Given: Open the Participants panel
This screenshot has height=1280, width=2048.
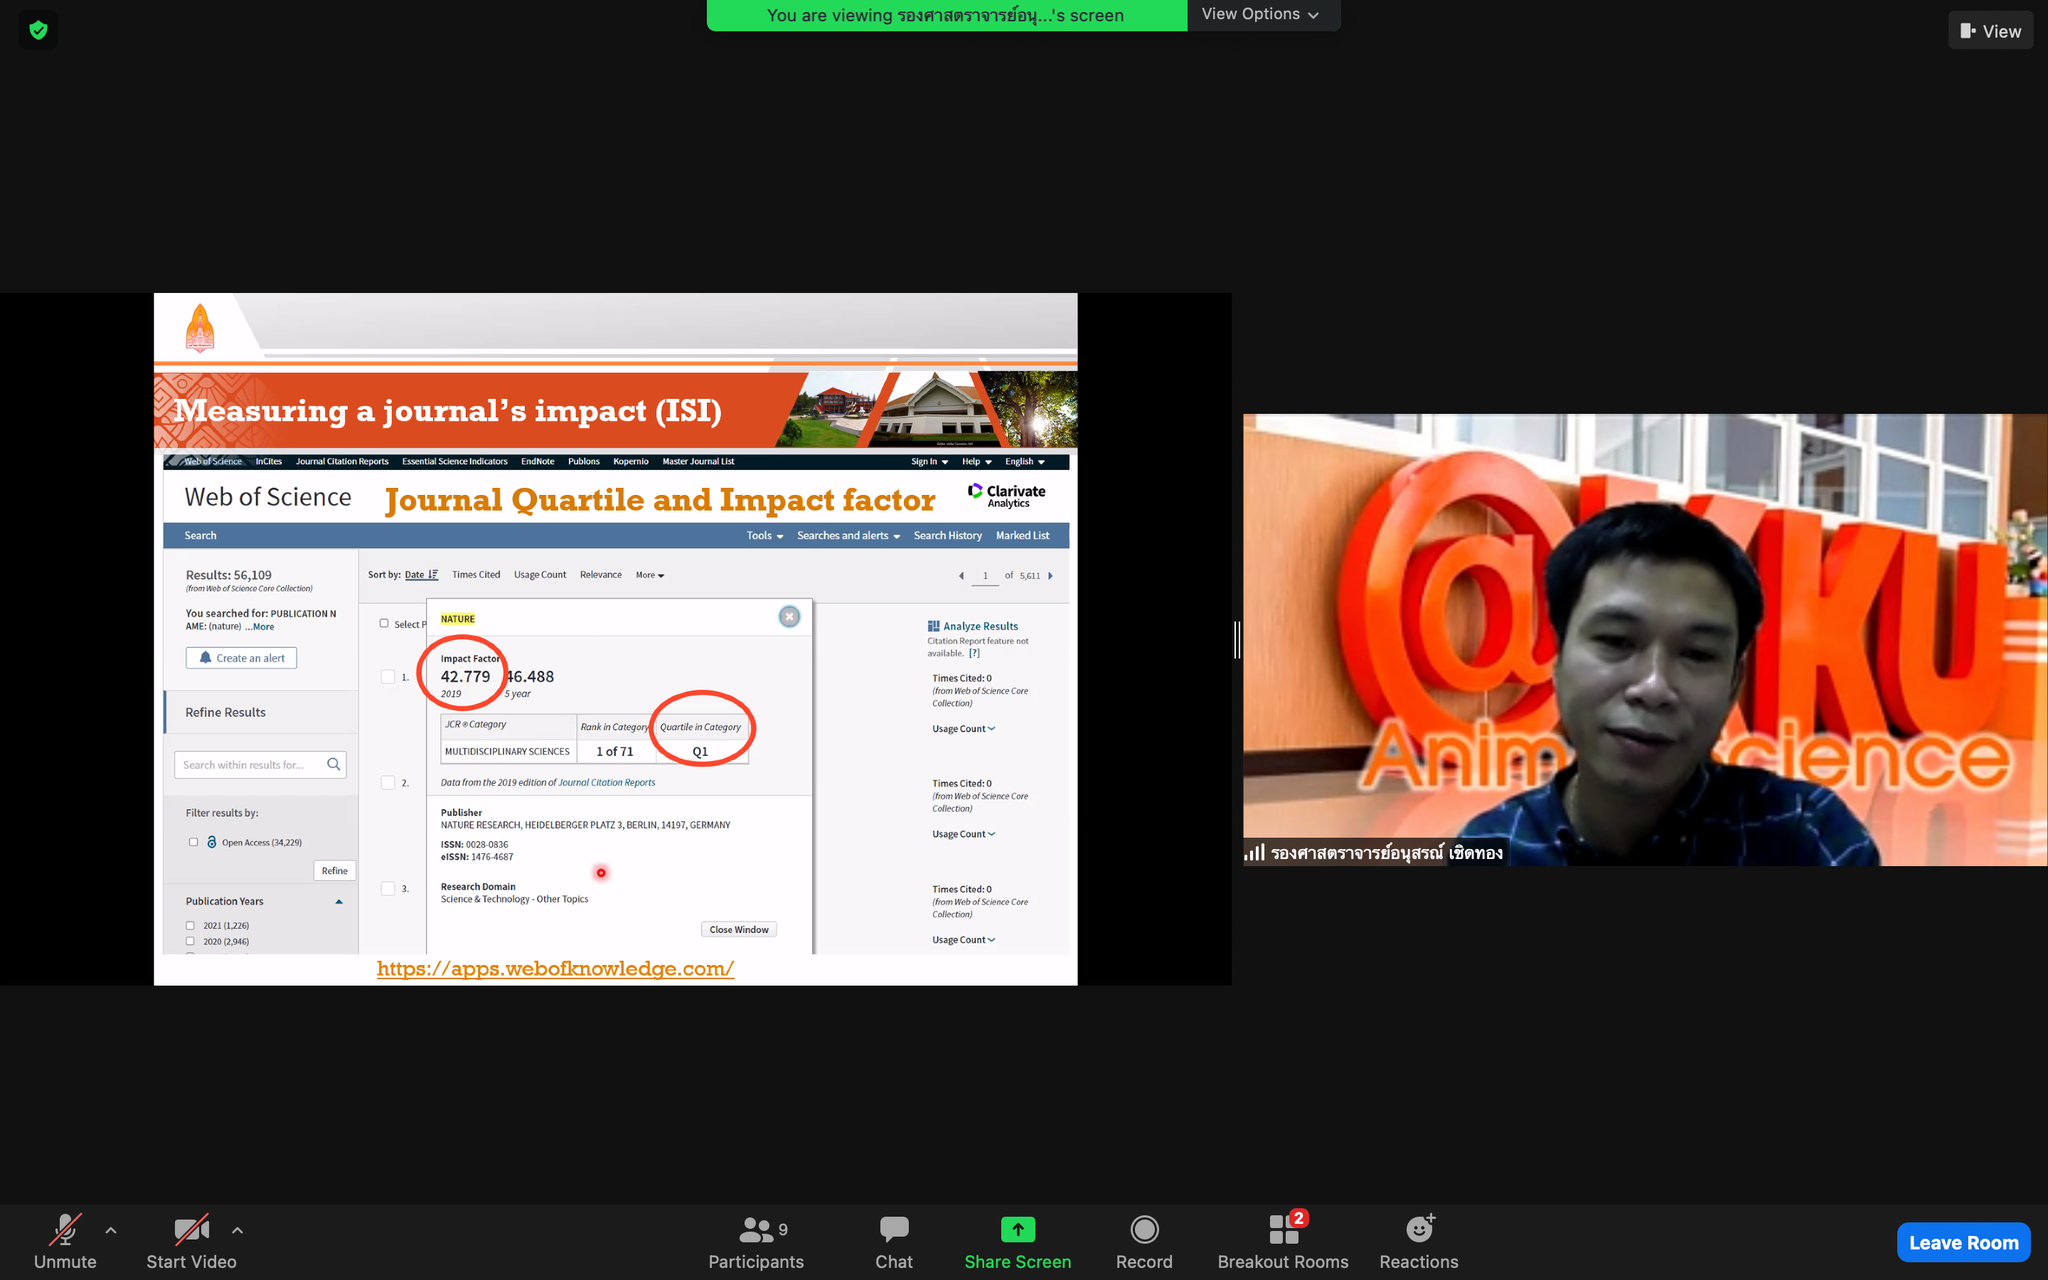Looking at the screenshot, I should pos(756,1230).
